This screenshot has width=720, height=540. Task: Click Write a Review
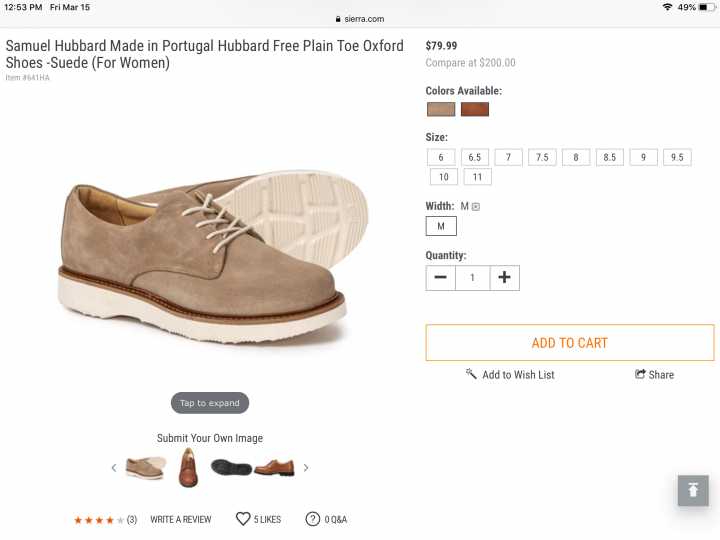click(181, 520)
